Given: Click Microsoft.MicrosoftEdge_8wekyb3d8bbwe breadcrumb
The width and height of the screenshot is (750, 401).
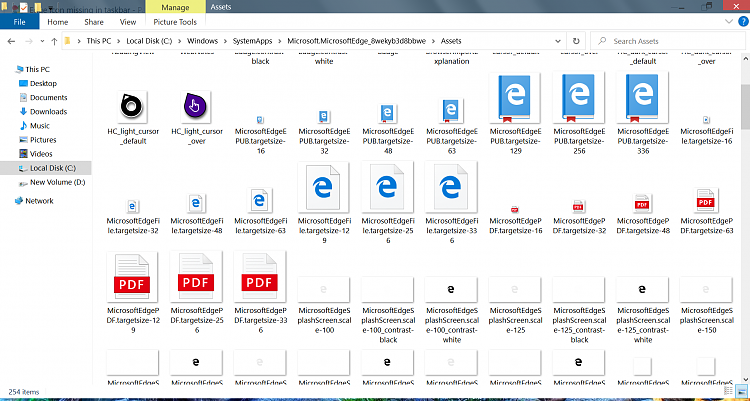Looking at the screenshot, I should [356, 41].
